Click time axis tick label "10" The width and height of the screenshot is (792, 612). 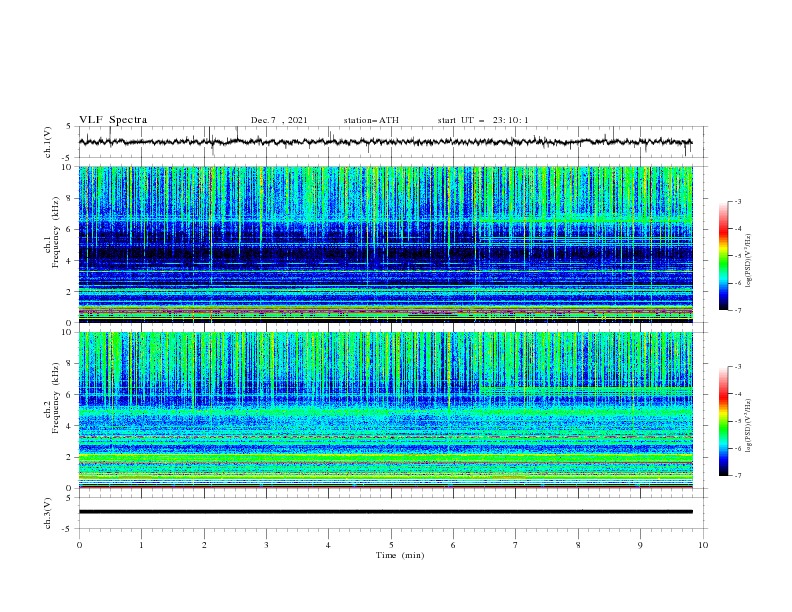[x=703, y=545]
